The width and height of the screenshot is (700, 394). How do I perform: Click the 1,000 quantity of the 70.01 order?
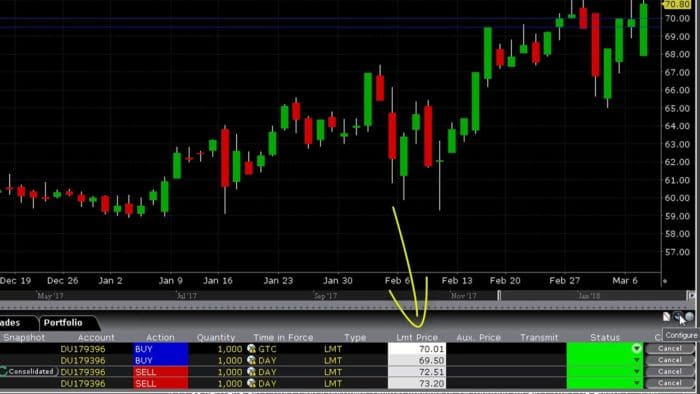(x=229, y=349)
